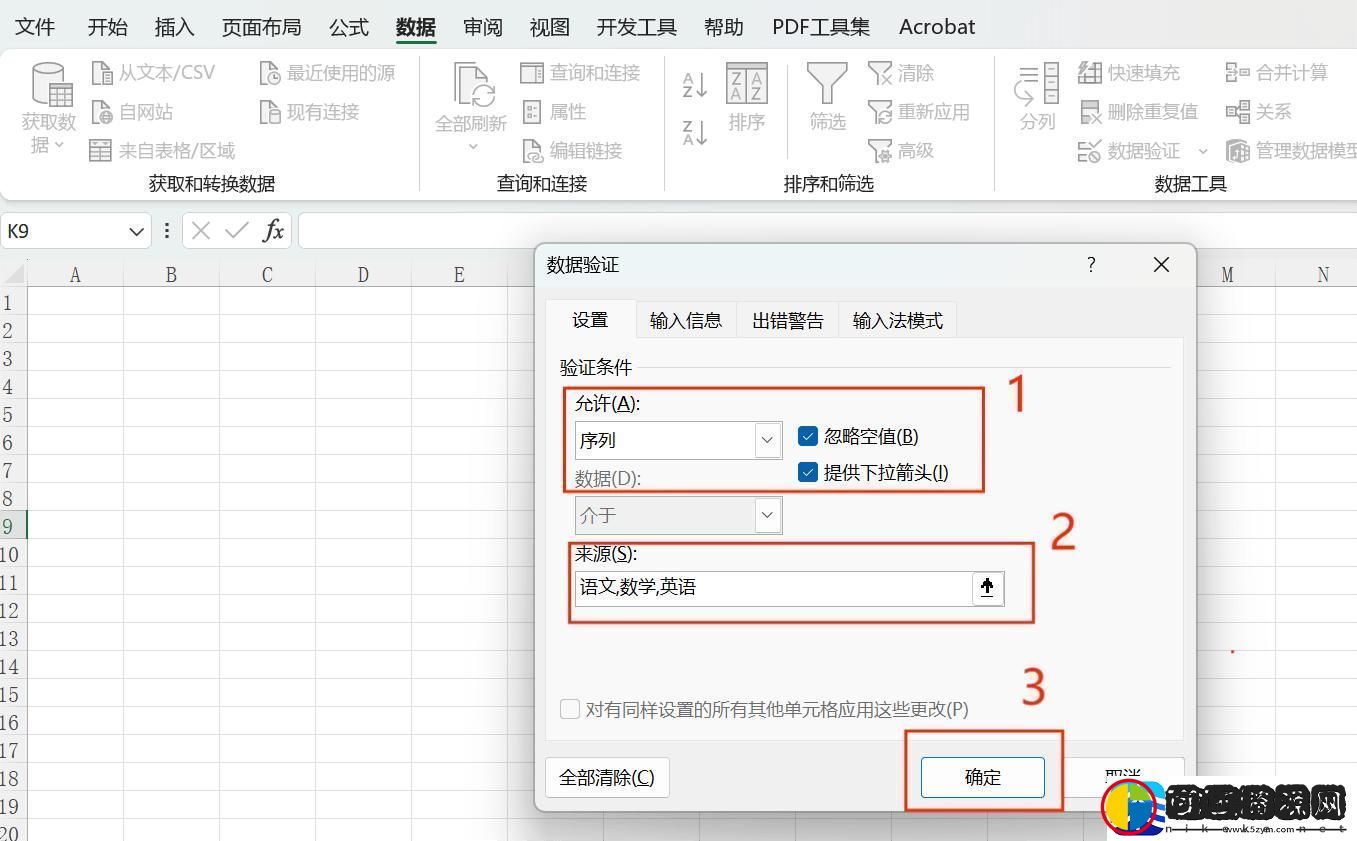Click the fx insert function icon
This screenshot has width=1357, height=841.
point(273,231)
